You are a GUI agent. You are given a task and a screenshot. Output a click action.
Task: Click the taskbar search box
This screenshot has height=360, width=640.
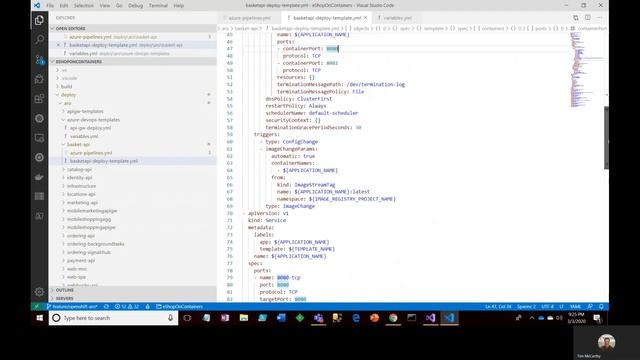click(113, 318)
